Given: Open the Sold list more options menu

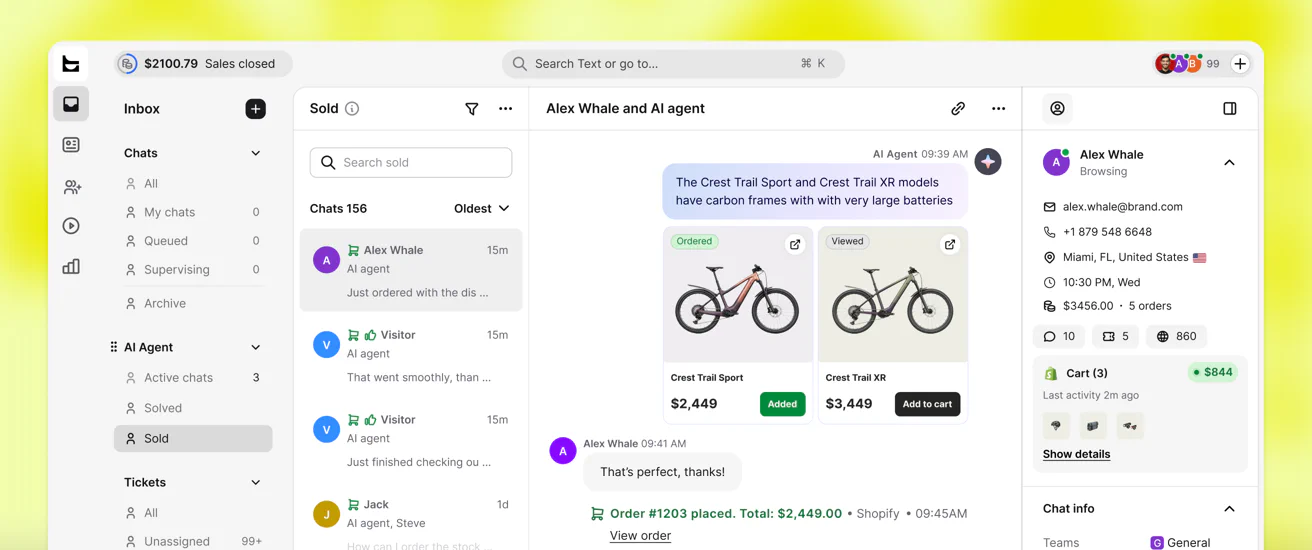Looking at the screenshot, I should point(506,109).
